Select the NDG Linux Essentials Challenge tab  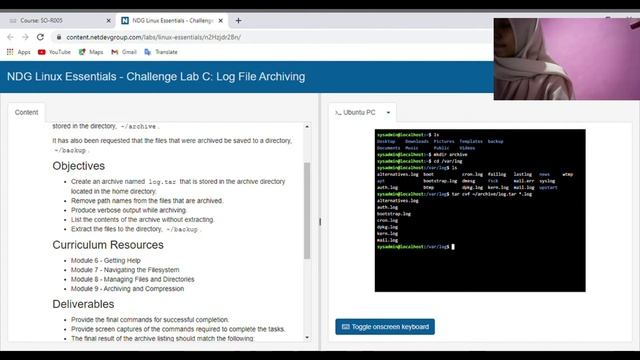(x=172, y=20)
